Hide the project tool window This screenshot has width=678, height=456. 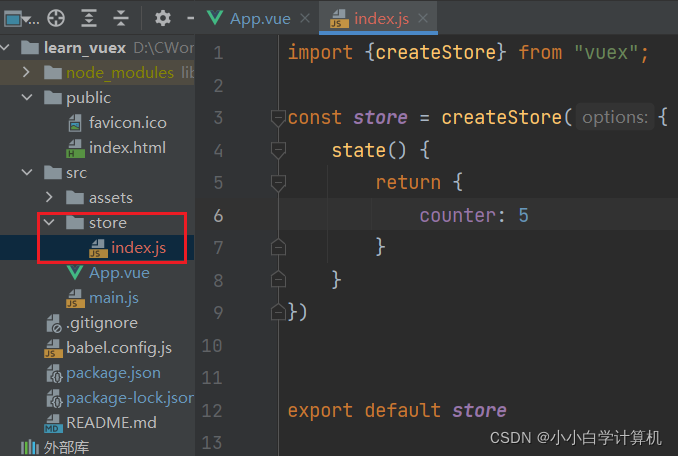coord(190,19)
